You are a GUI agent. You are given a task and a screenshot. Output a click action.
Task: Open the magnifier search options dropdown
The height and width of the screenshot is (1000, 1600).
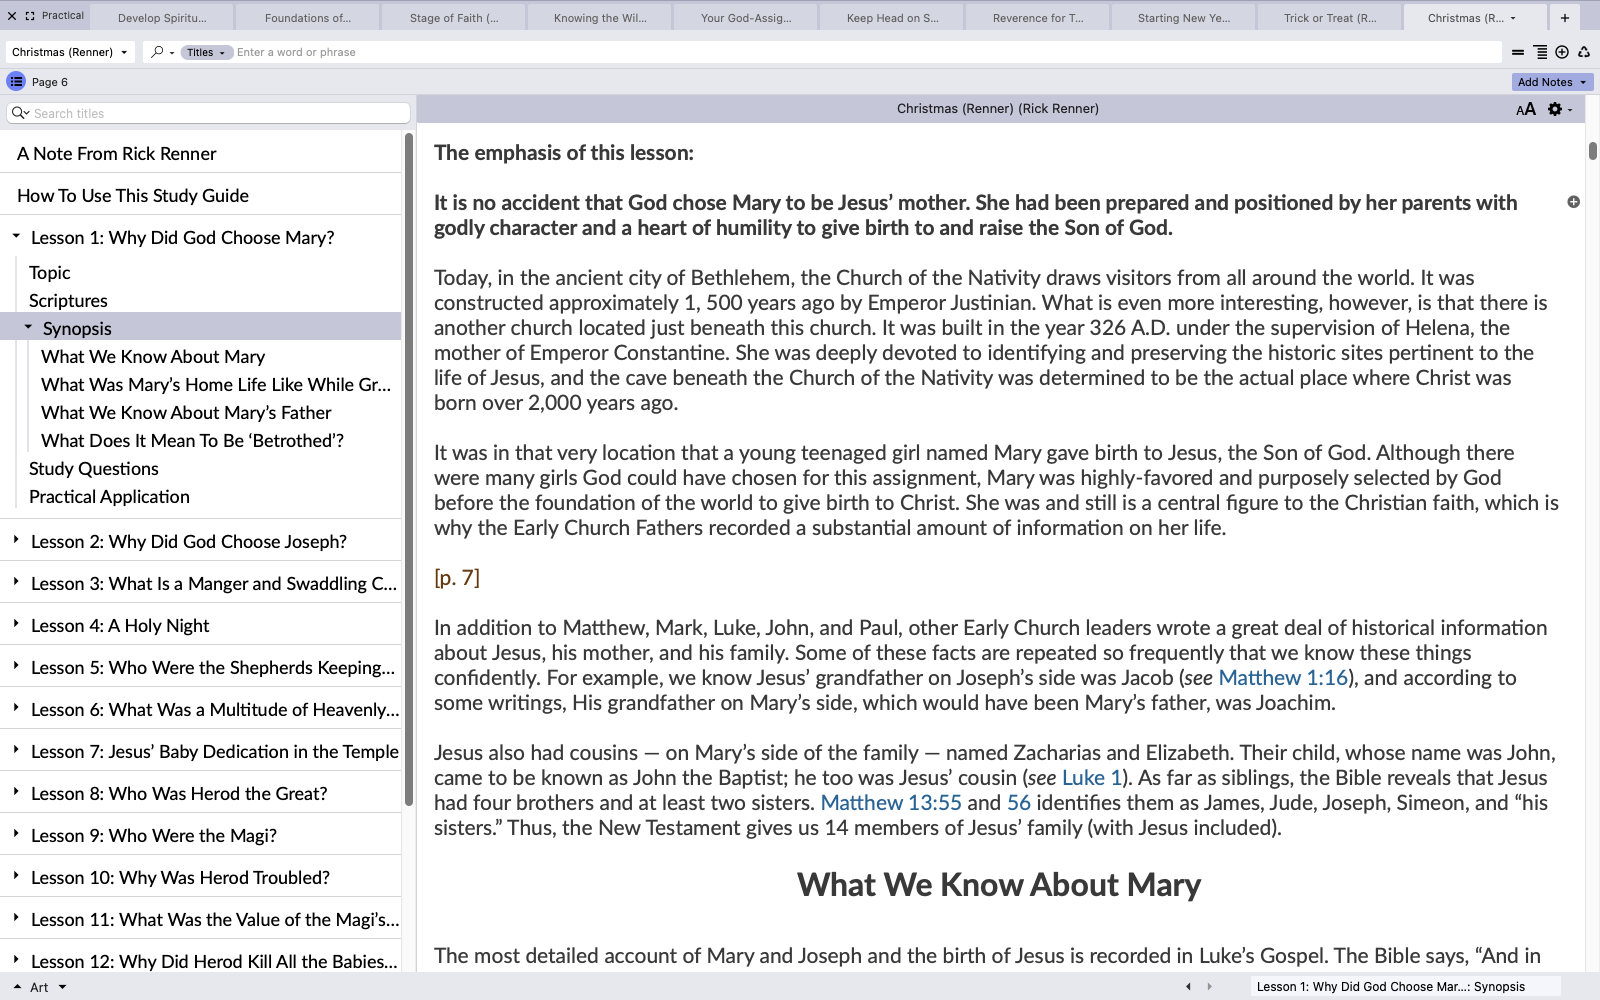162,52
